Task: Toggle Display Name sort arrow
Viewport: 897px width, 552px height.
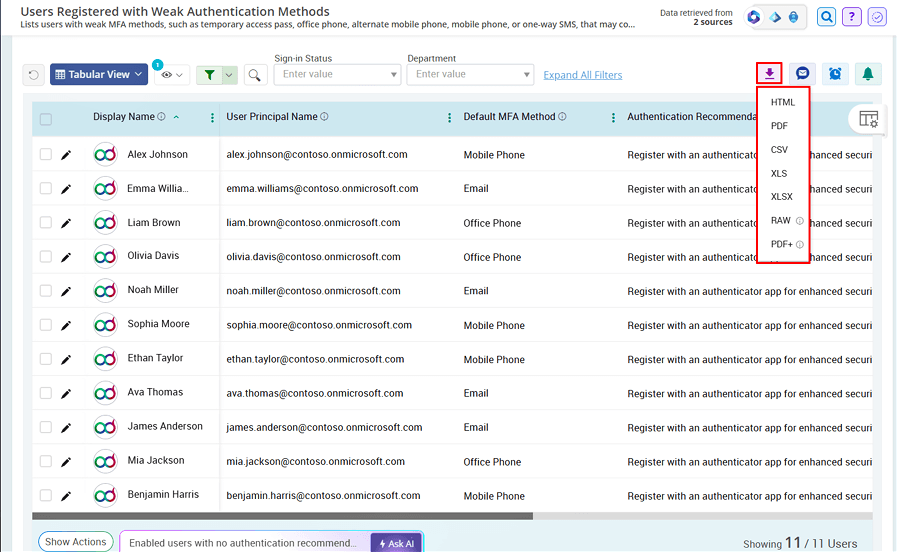Action: pos(176,117)
